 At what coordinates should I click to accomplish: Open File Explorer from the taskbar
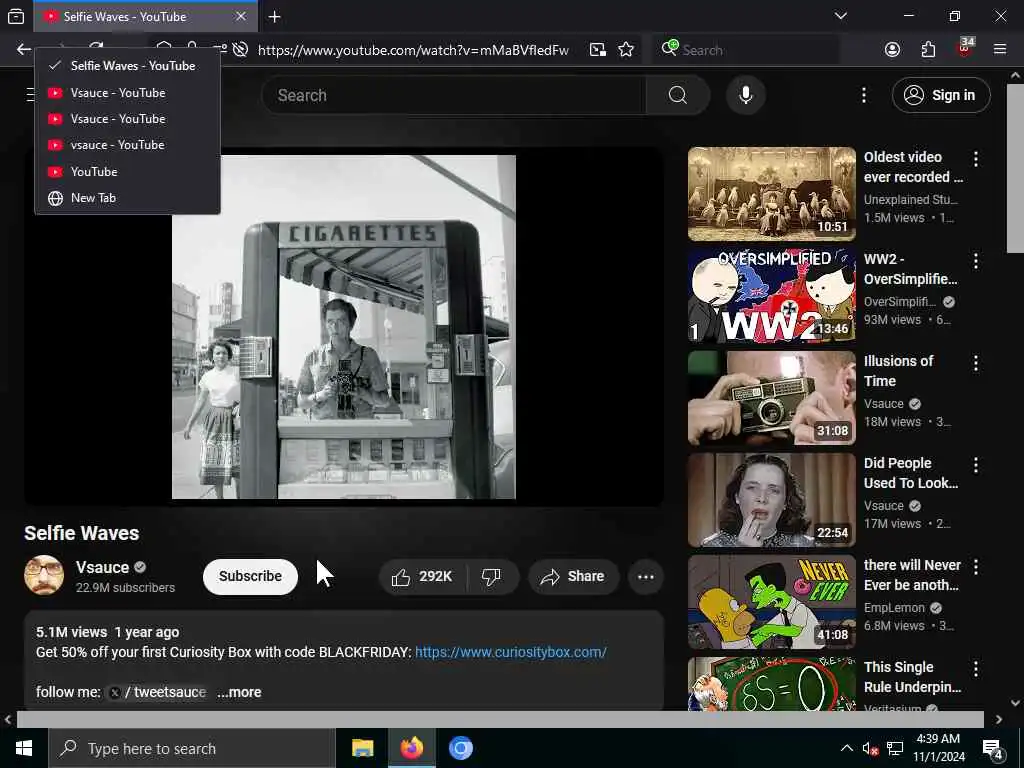pyautogui.click(x=362, y=748)
